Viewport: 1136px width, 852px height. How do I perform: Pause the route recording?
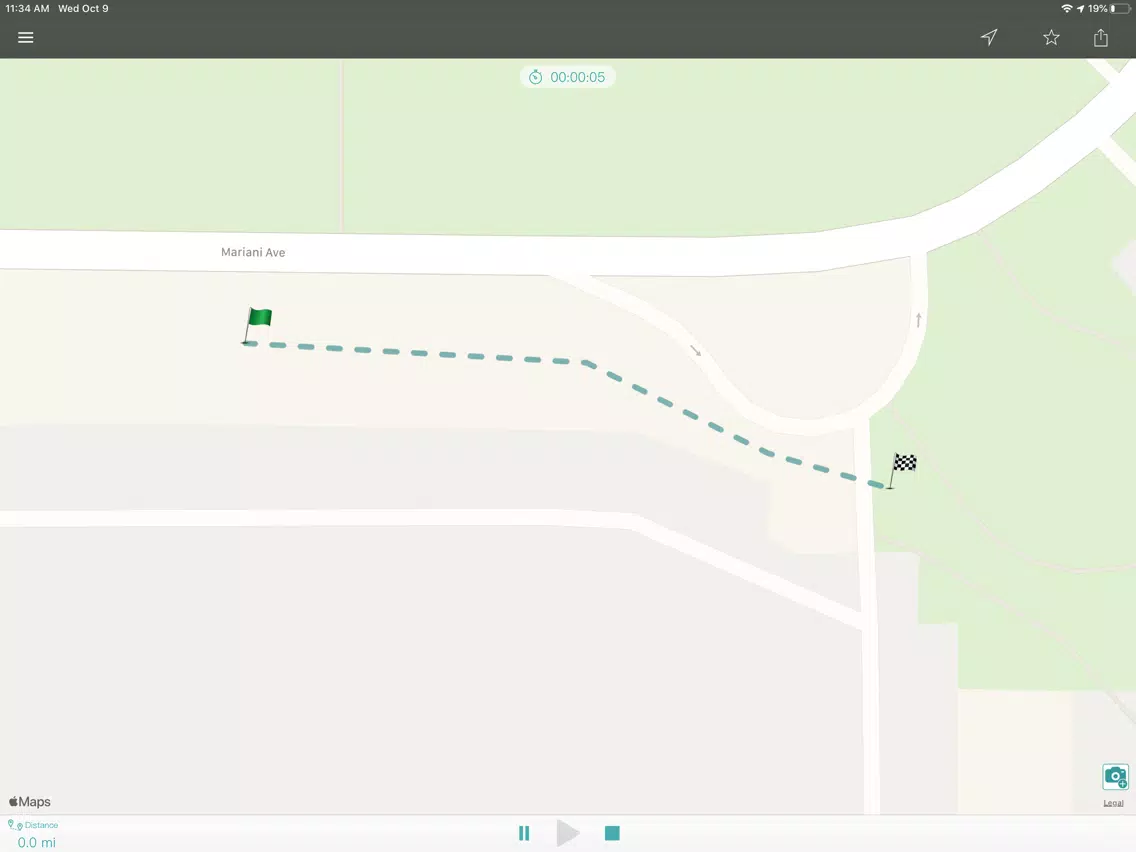coord(524,833)
